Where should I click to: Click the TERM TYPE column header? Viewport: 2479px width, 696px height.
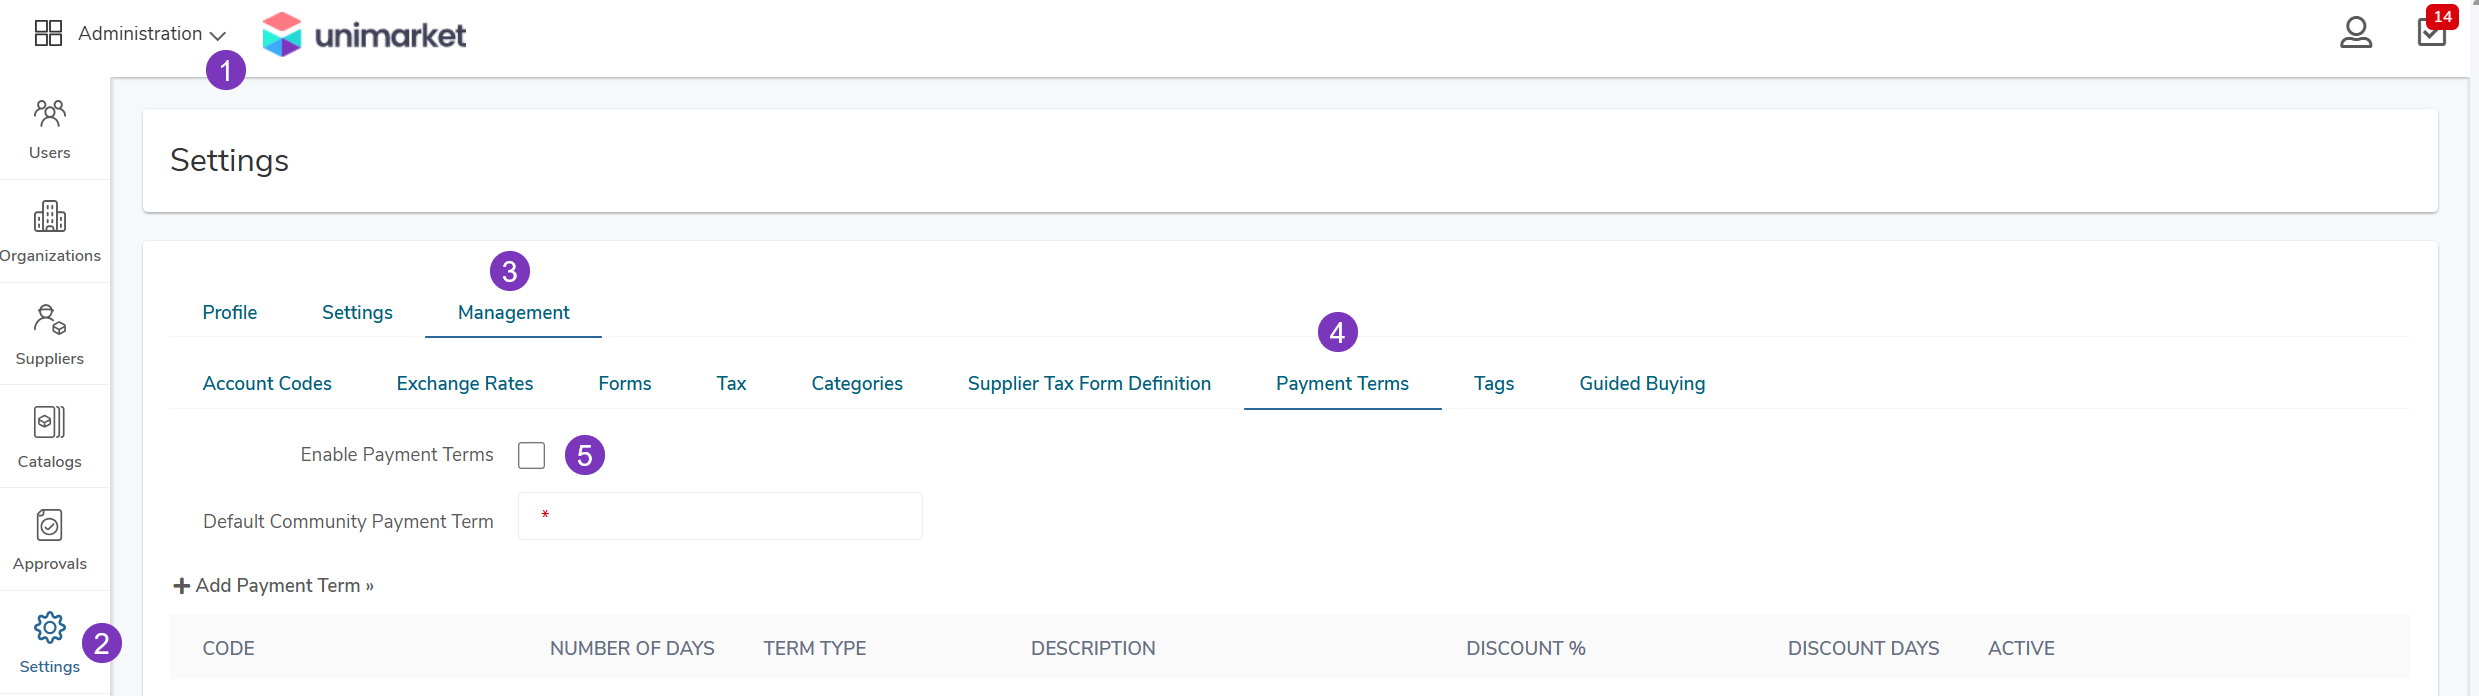pos(815,648)
